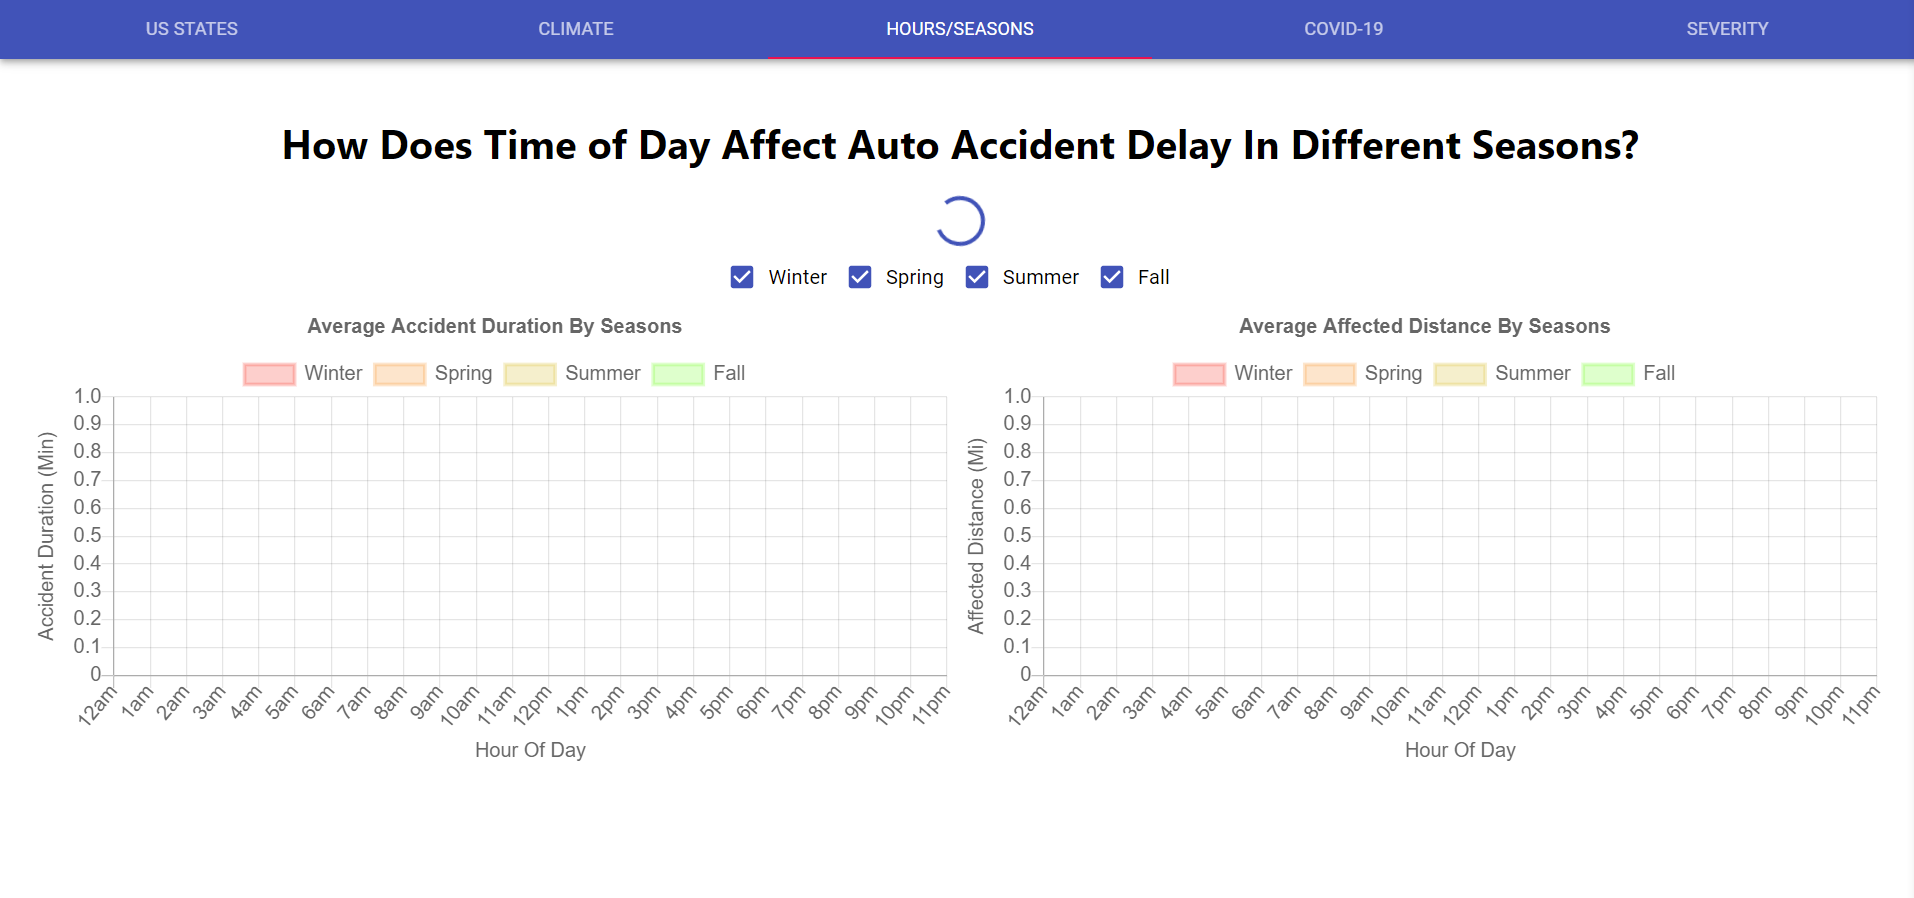Switch to the COVID-19 tab
1914x898 pixels.
(1343, 29)
